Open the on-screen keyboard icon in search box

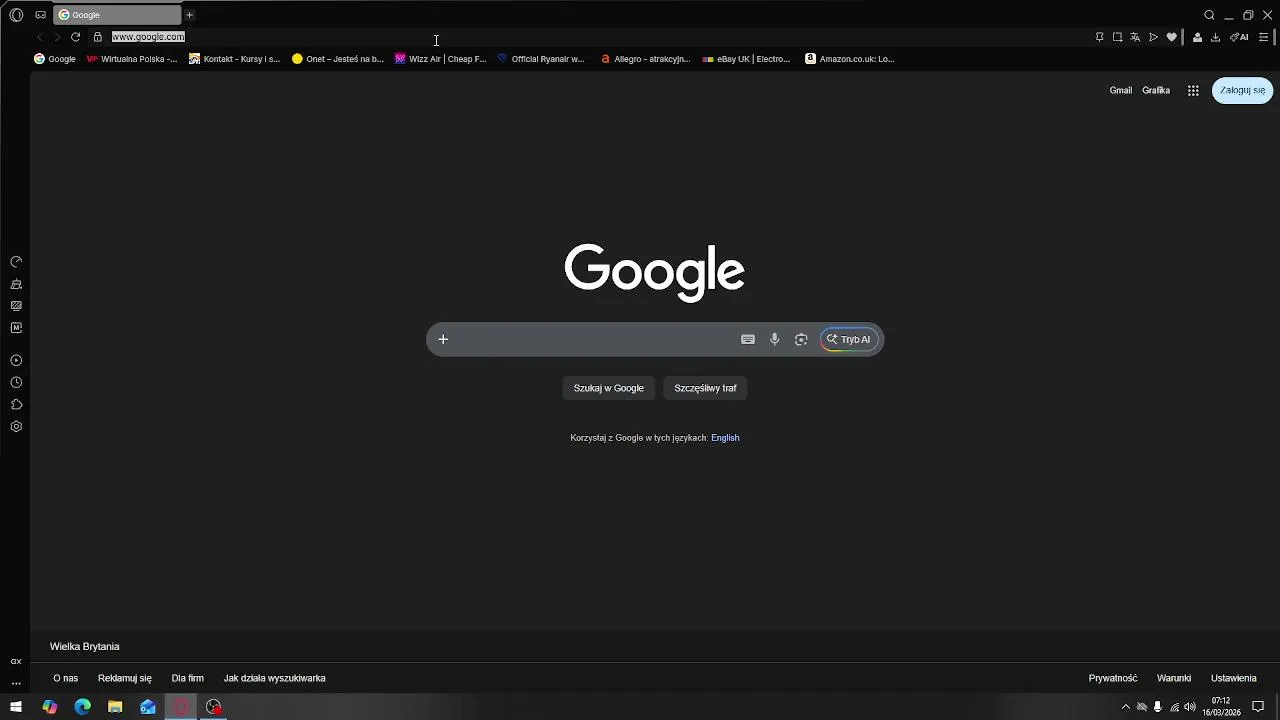(x=748, y=339)
